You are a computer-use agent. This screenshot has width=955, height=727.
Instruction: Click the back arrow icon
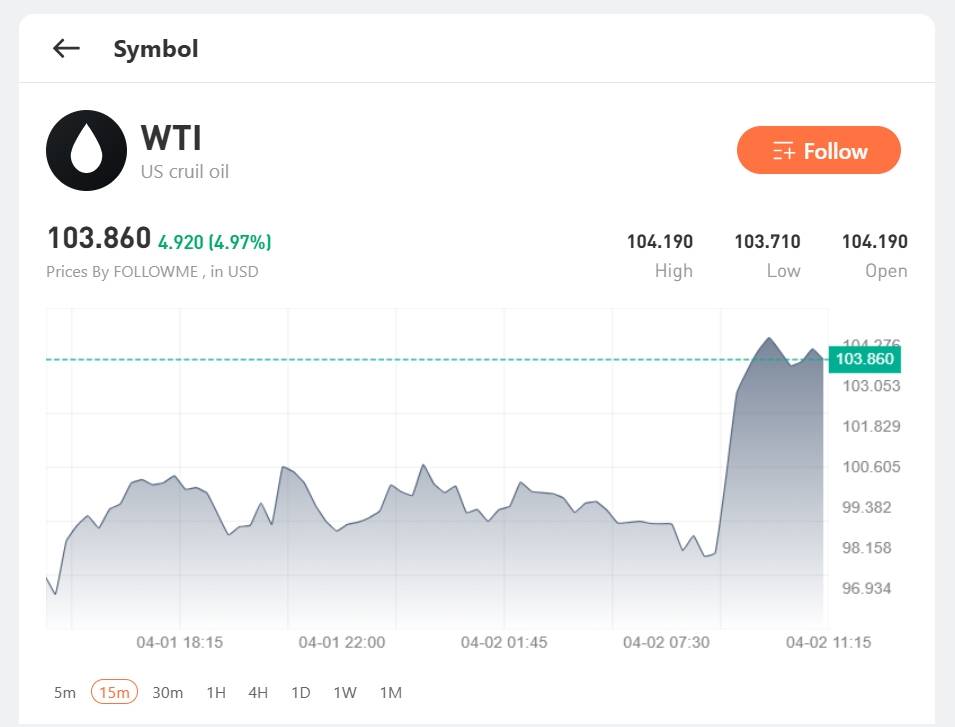[66, 48]
